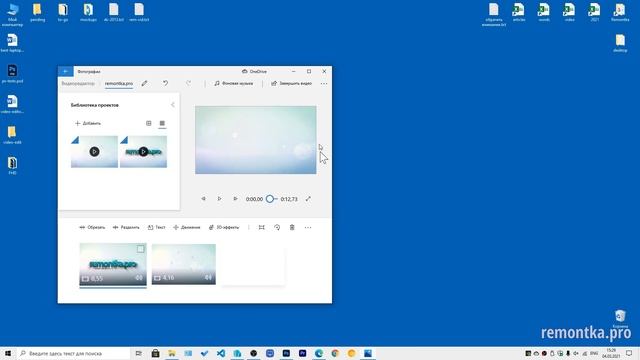Select desktop file icon at right

[620, 43]
